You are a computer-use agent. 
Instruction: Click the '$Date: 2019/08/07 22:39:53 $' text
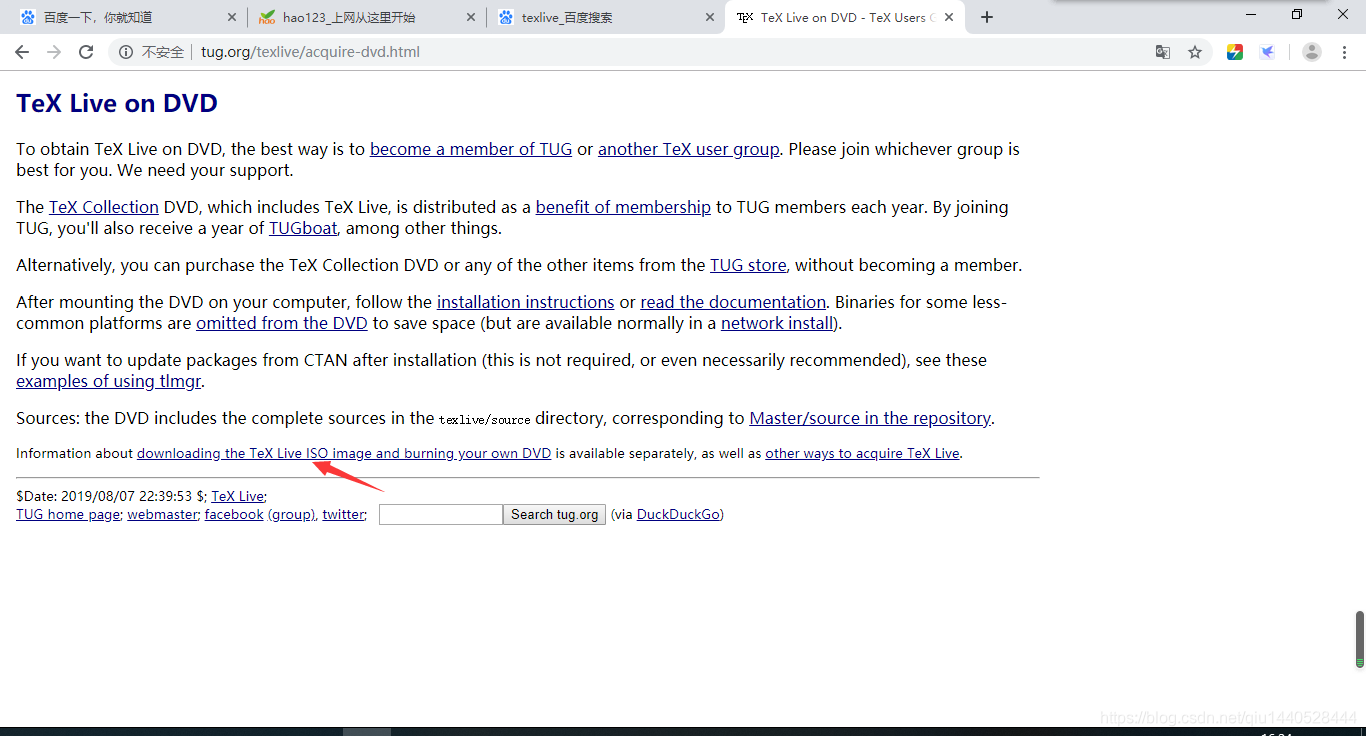tap(111, 496)
